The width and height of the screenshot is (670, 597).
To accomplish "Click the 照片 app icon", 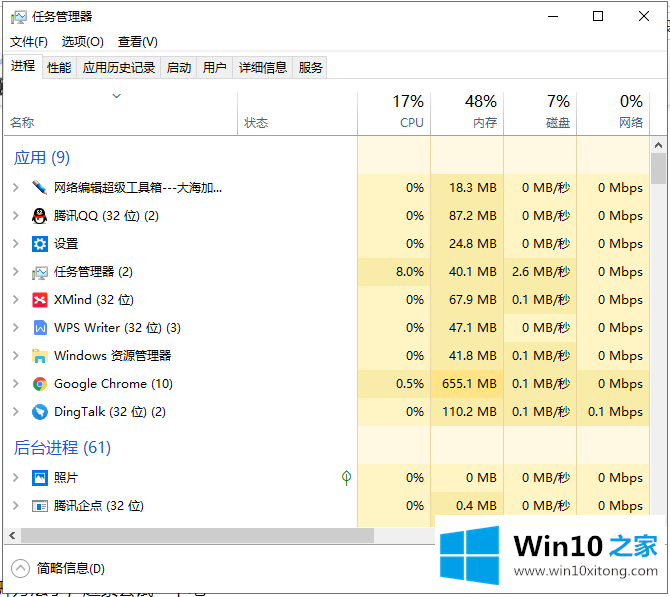I will point(40,478).
